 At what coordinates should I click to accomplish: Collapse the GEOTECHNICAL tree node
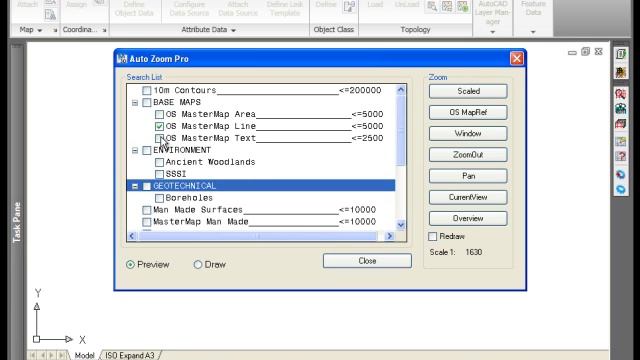point(135,187)
